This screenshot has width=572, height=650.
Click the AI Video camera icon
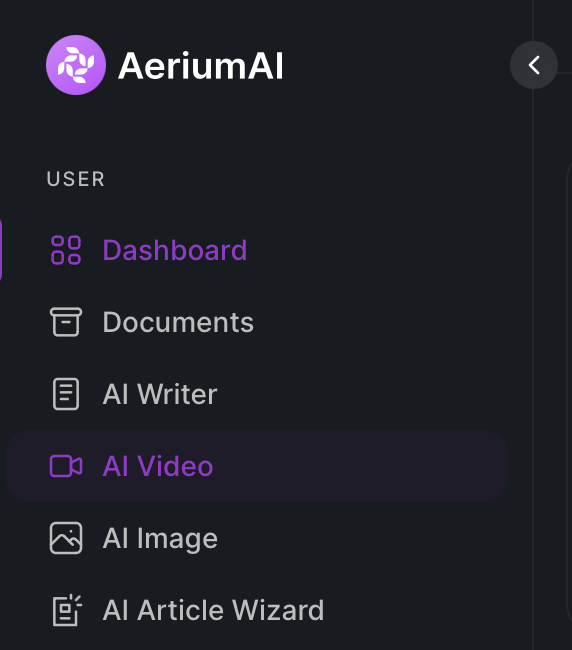pyautogui.click(x=65, y=466)
